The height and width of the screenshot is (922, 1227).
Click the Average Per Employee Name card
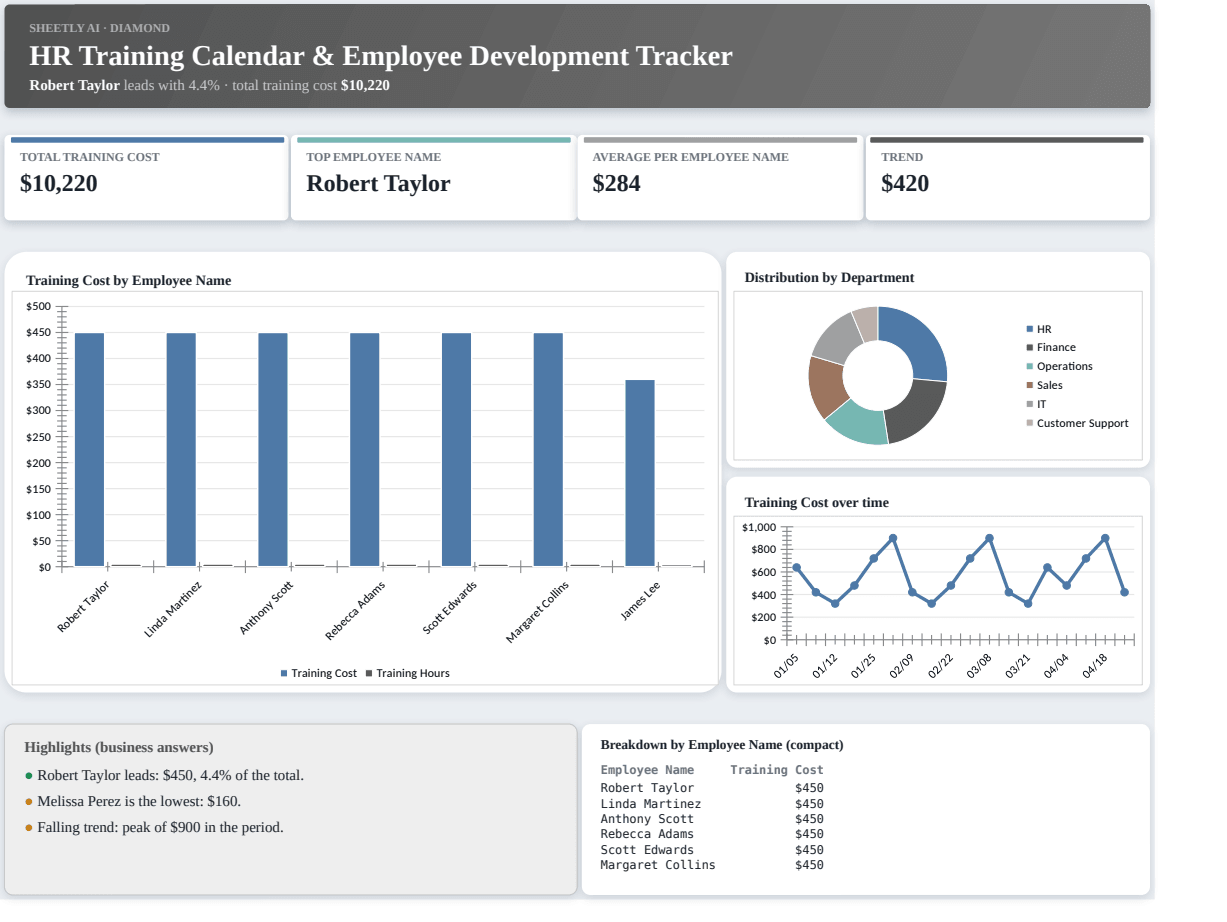(x=720, y=178)
